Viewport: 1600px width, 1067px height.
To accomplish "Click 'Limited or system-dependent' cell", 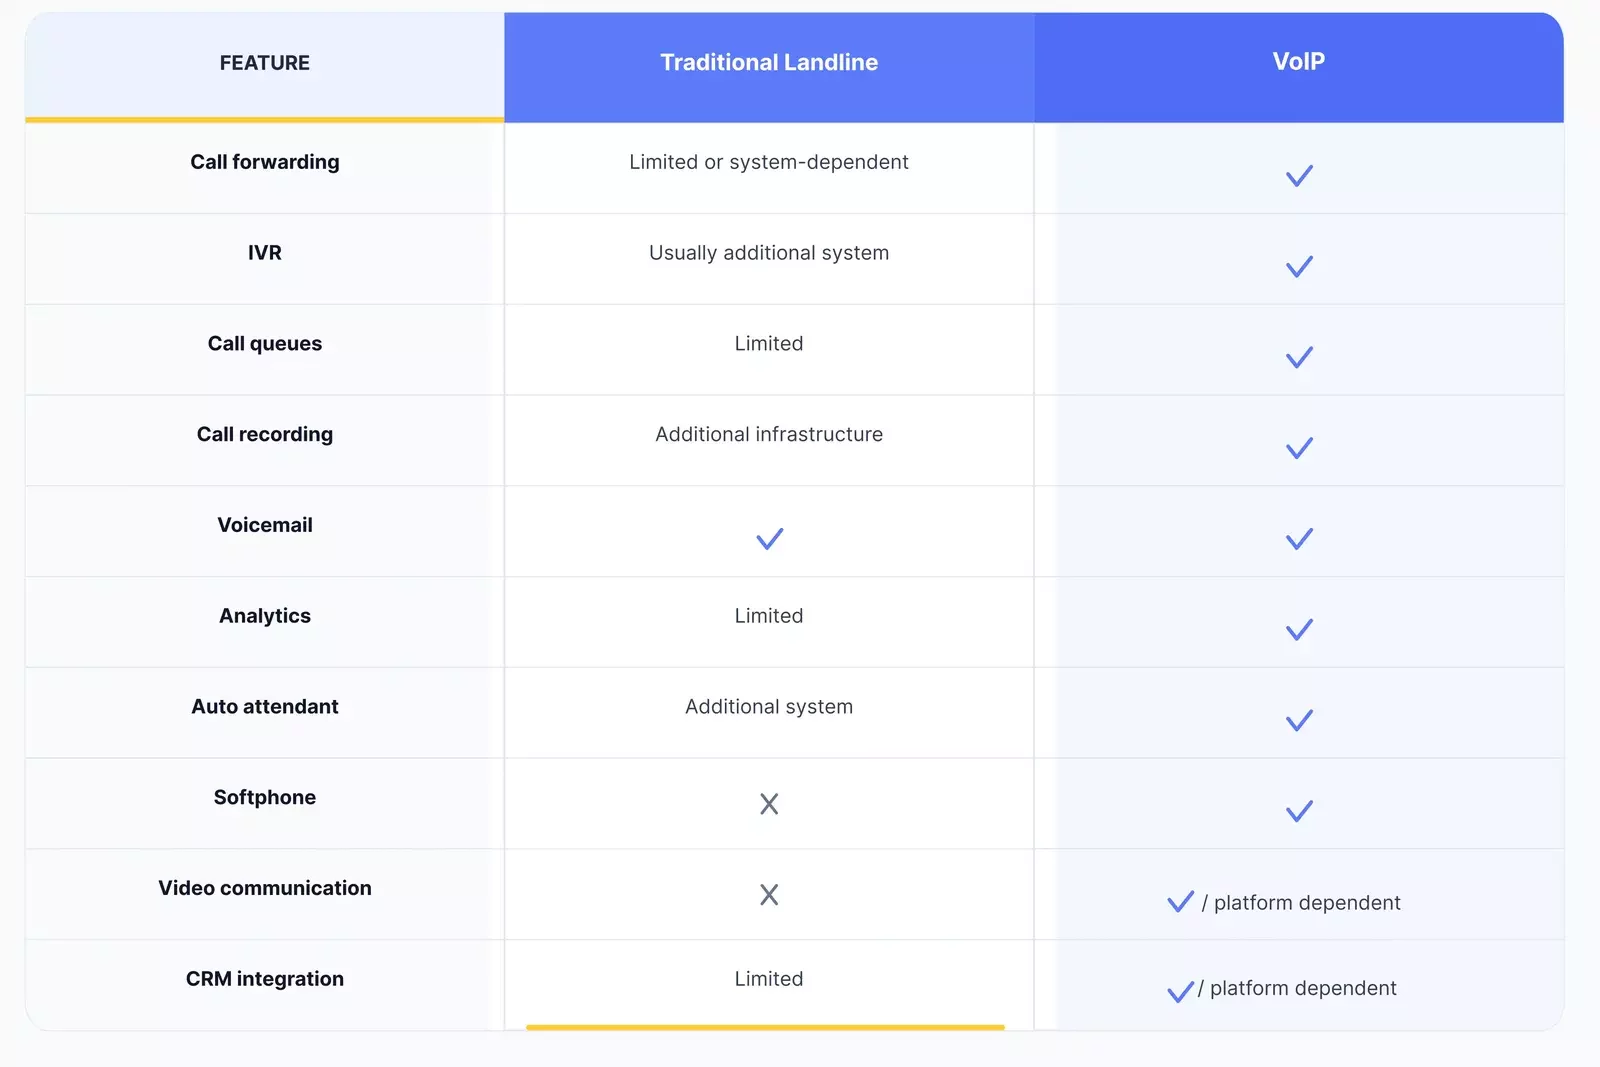I will coord(769,162).
